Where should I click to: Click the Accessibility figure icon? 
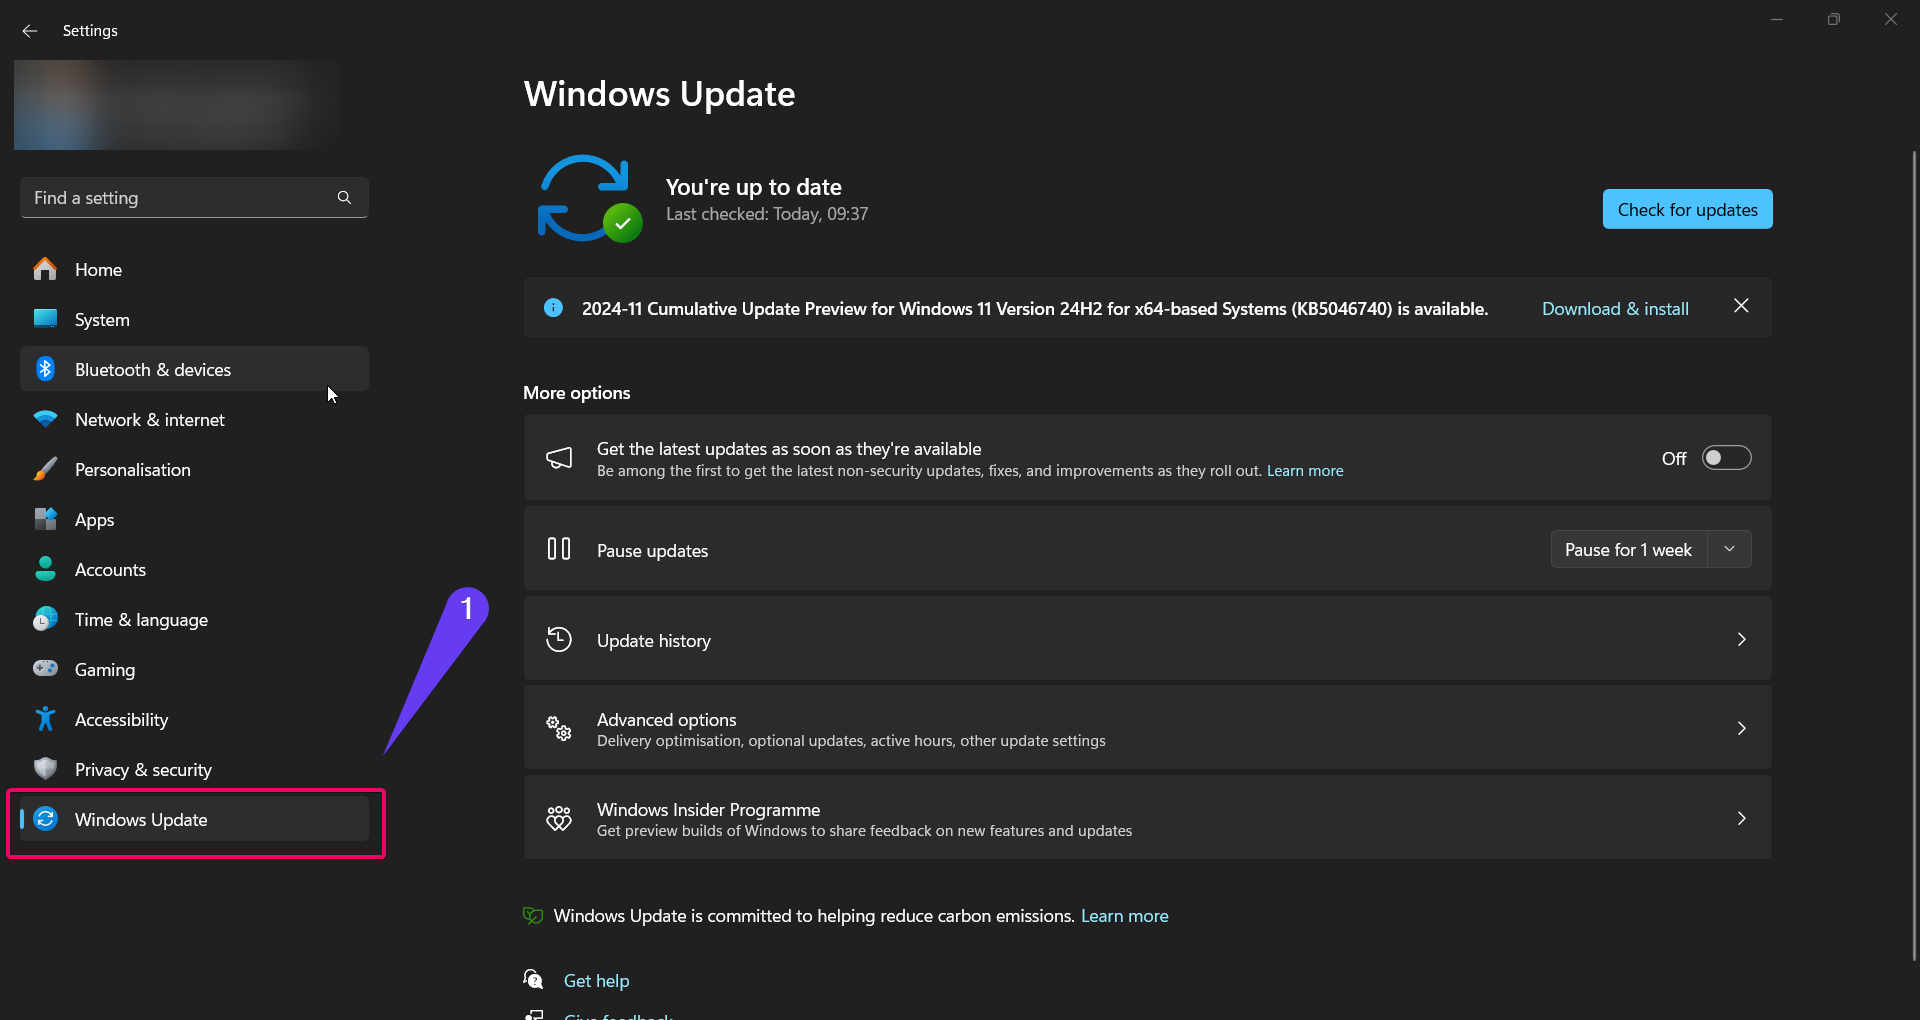point(45,719)
